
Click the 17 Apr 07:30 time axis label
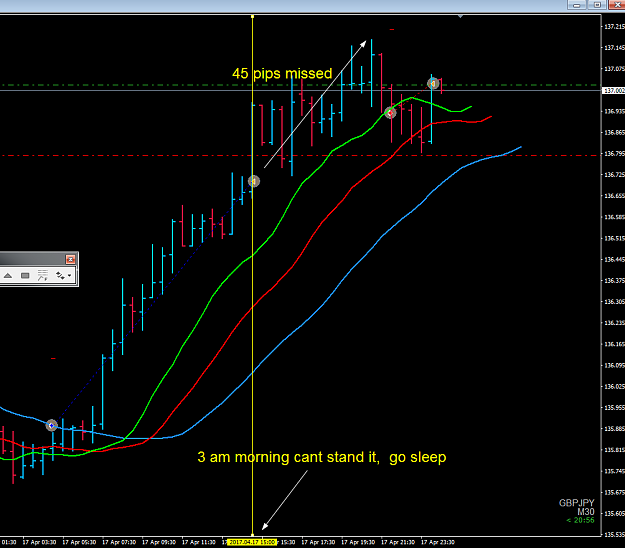[119, 542]
